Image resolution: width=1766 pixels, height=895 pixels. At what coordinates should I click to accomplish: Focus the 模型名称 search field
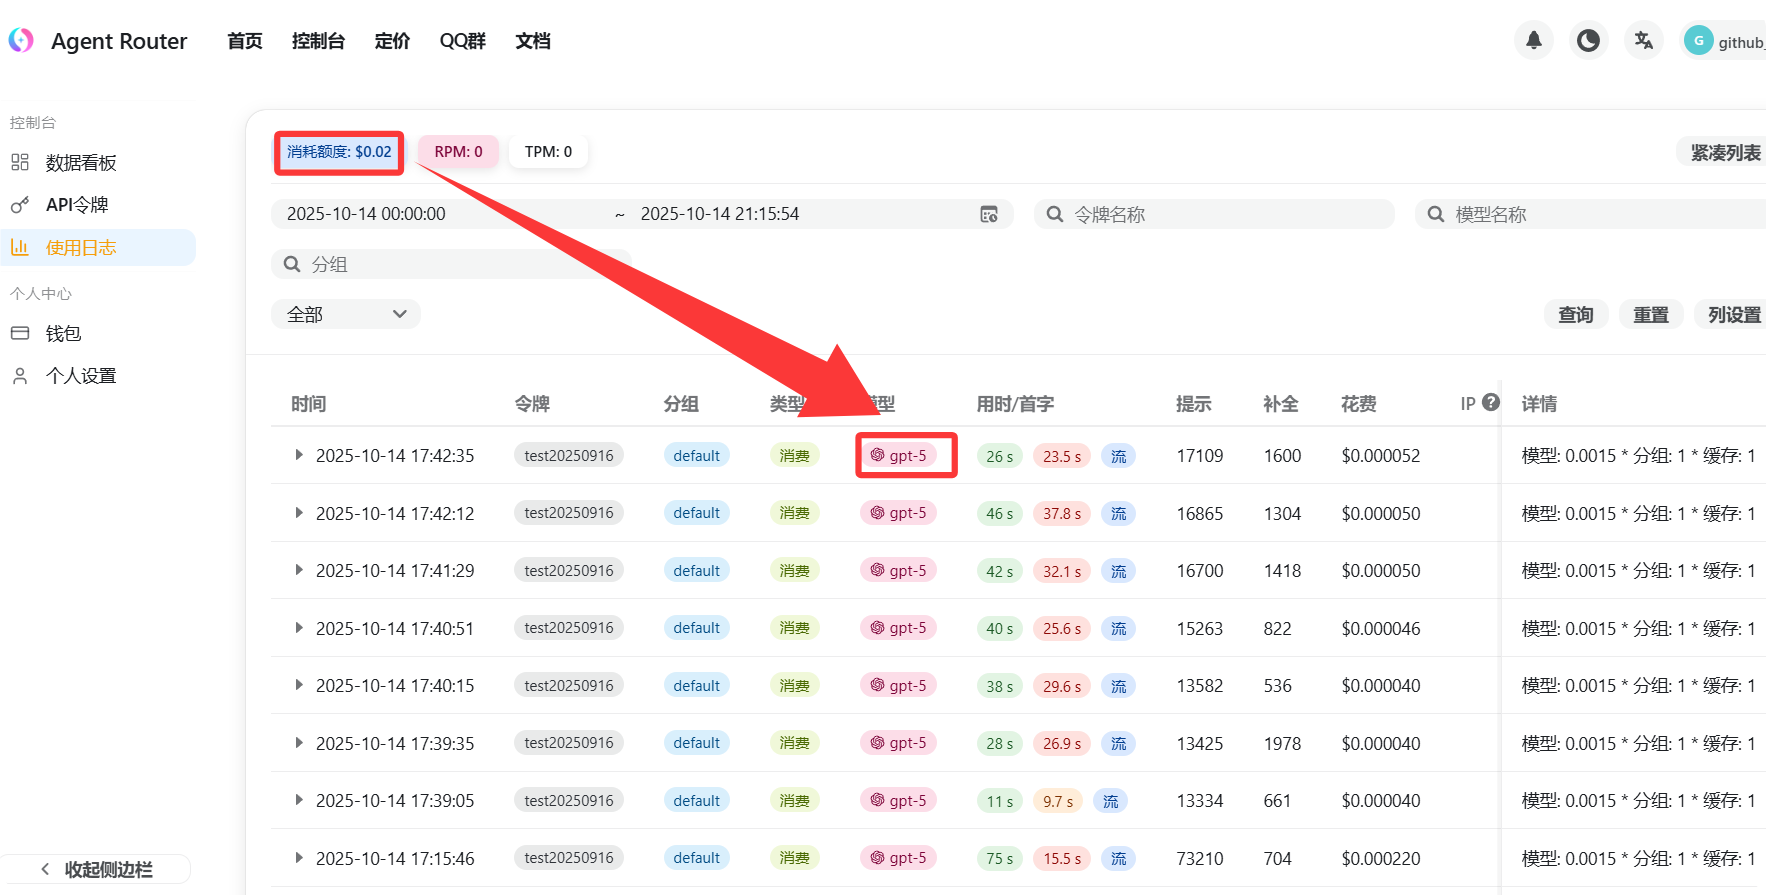tap(1592, 214)
